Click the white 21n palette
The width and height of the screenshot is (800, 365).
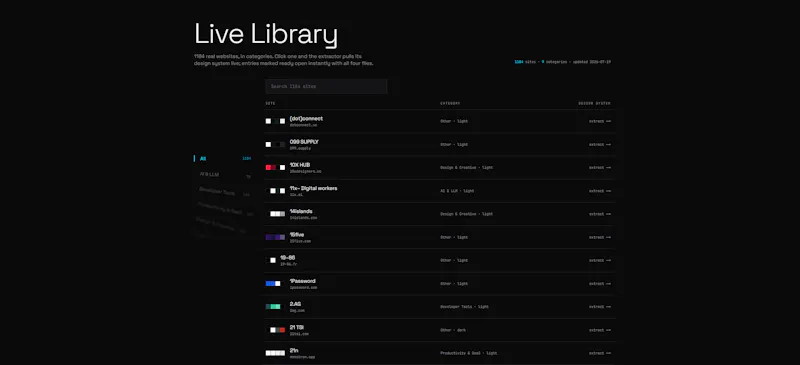point(275,353)
